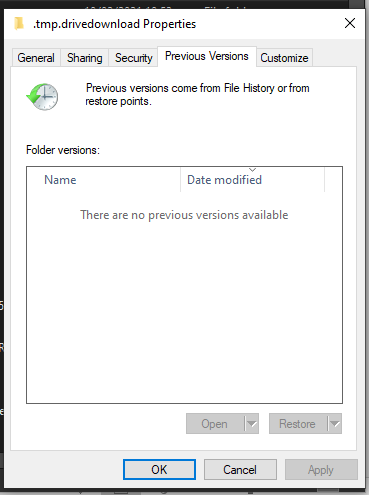Select the Previous Versions tab
369x495 pixels.
click(207, 56)
